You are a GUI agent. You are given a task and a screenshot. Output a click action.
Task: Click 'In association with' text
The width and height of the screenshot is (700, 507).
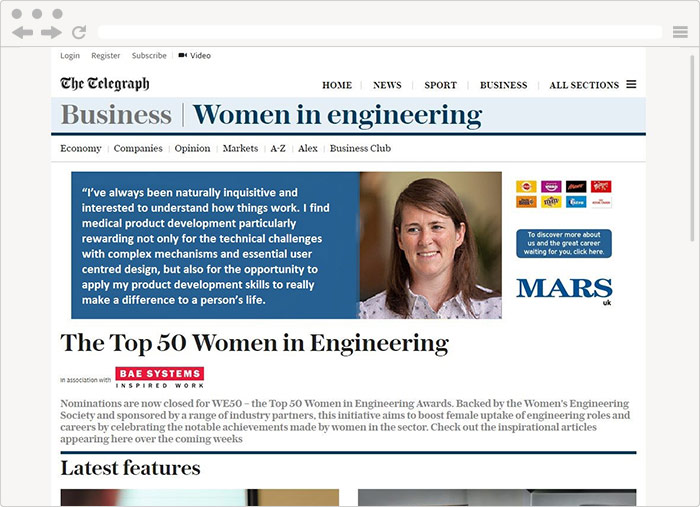click(85, 380)
